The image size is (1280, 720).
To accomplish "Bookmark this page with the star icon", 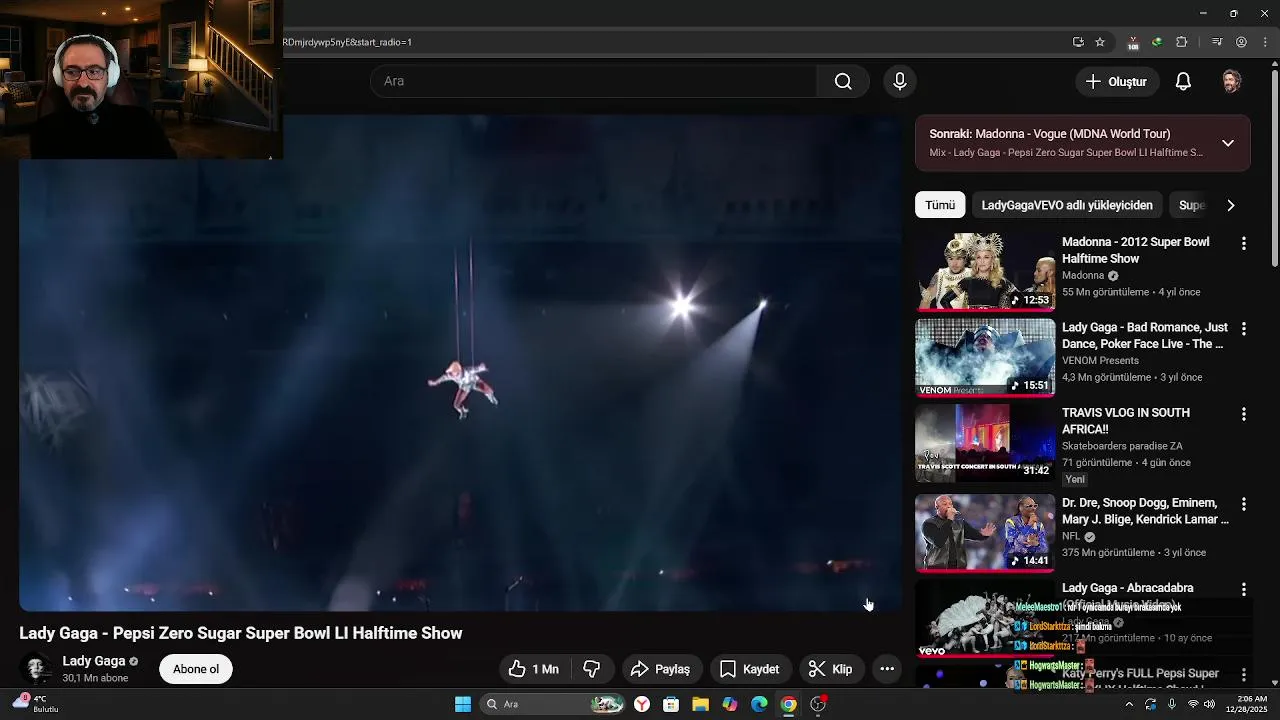I will click(x=1100, y=42).
